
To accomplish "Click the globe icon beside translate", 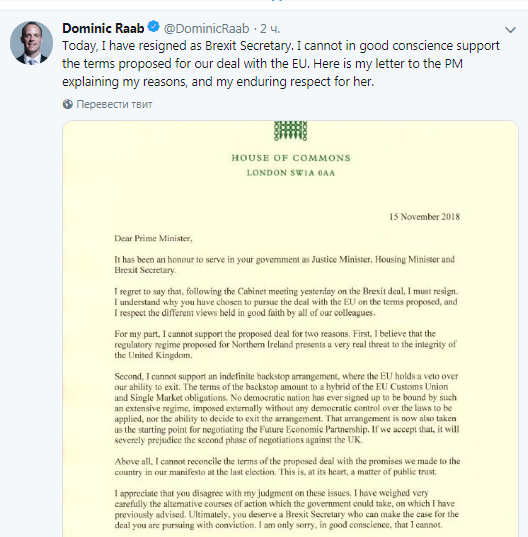I will coord(68,104).
